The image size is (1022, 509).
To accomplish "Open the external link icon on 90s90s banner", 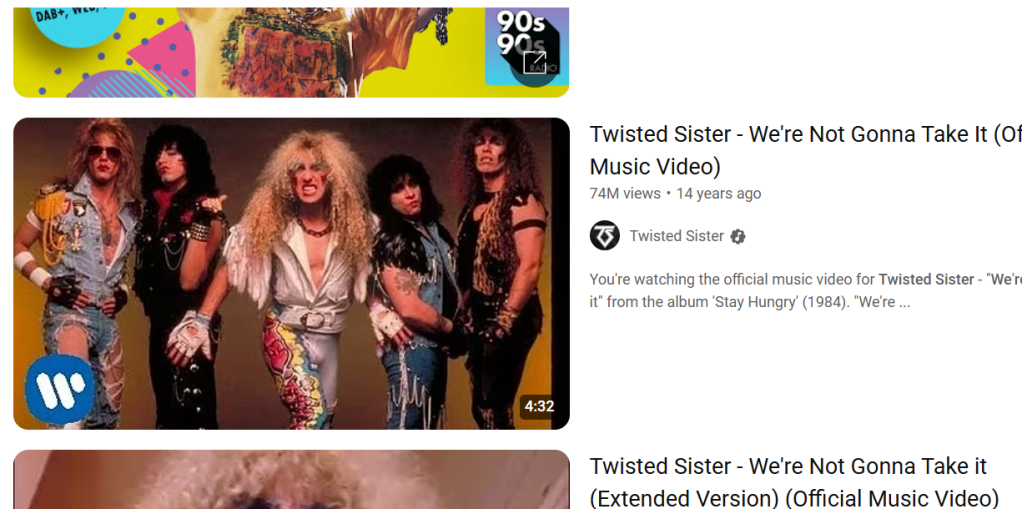I will coord(534,63).
